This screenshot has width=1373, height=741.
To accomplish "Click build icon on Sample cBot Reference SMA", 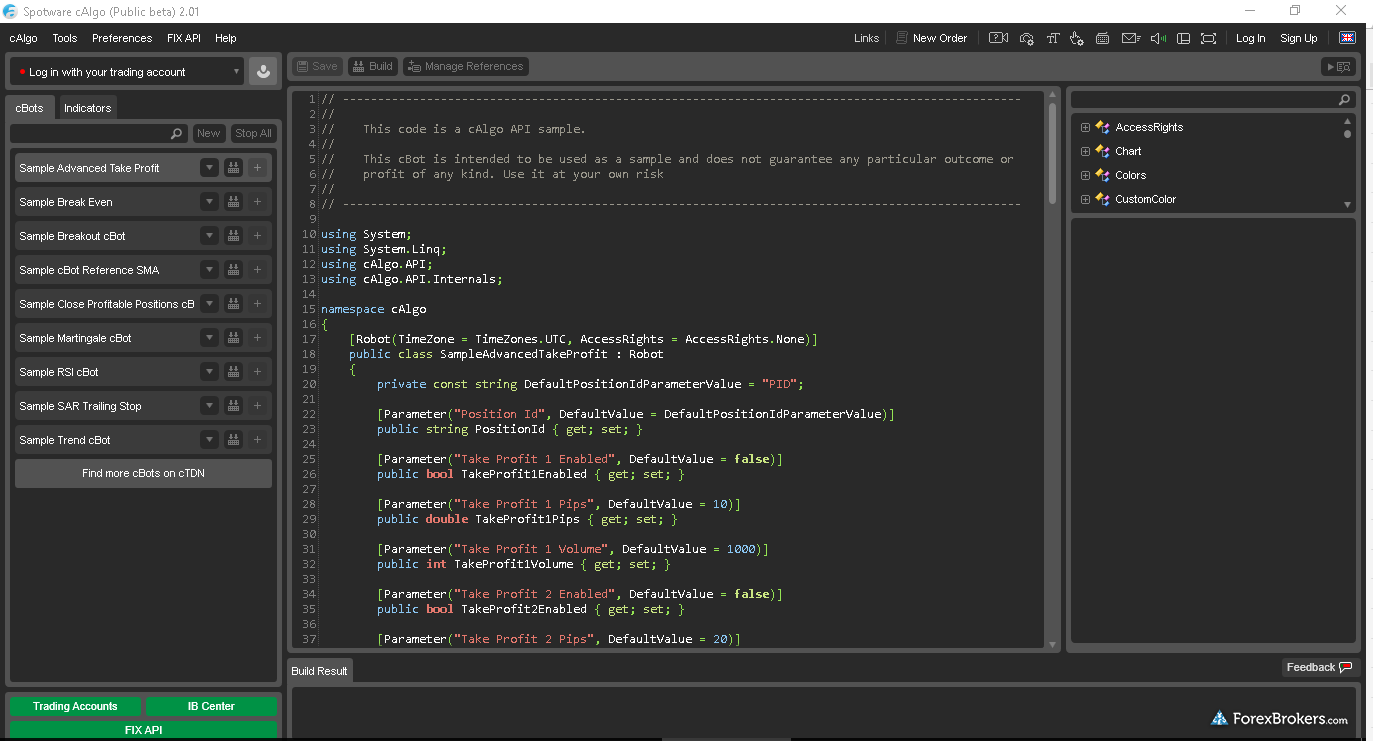I will [233, 270].
